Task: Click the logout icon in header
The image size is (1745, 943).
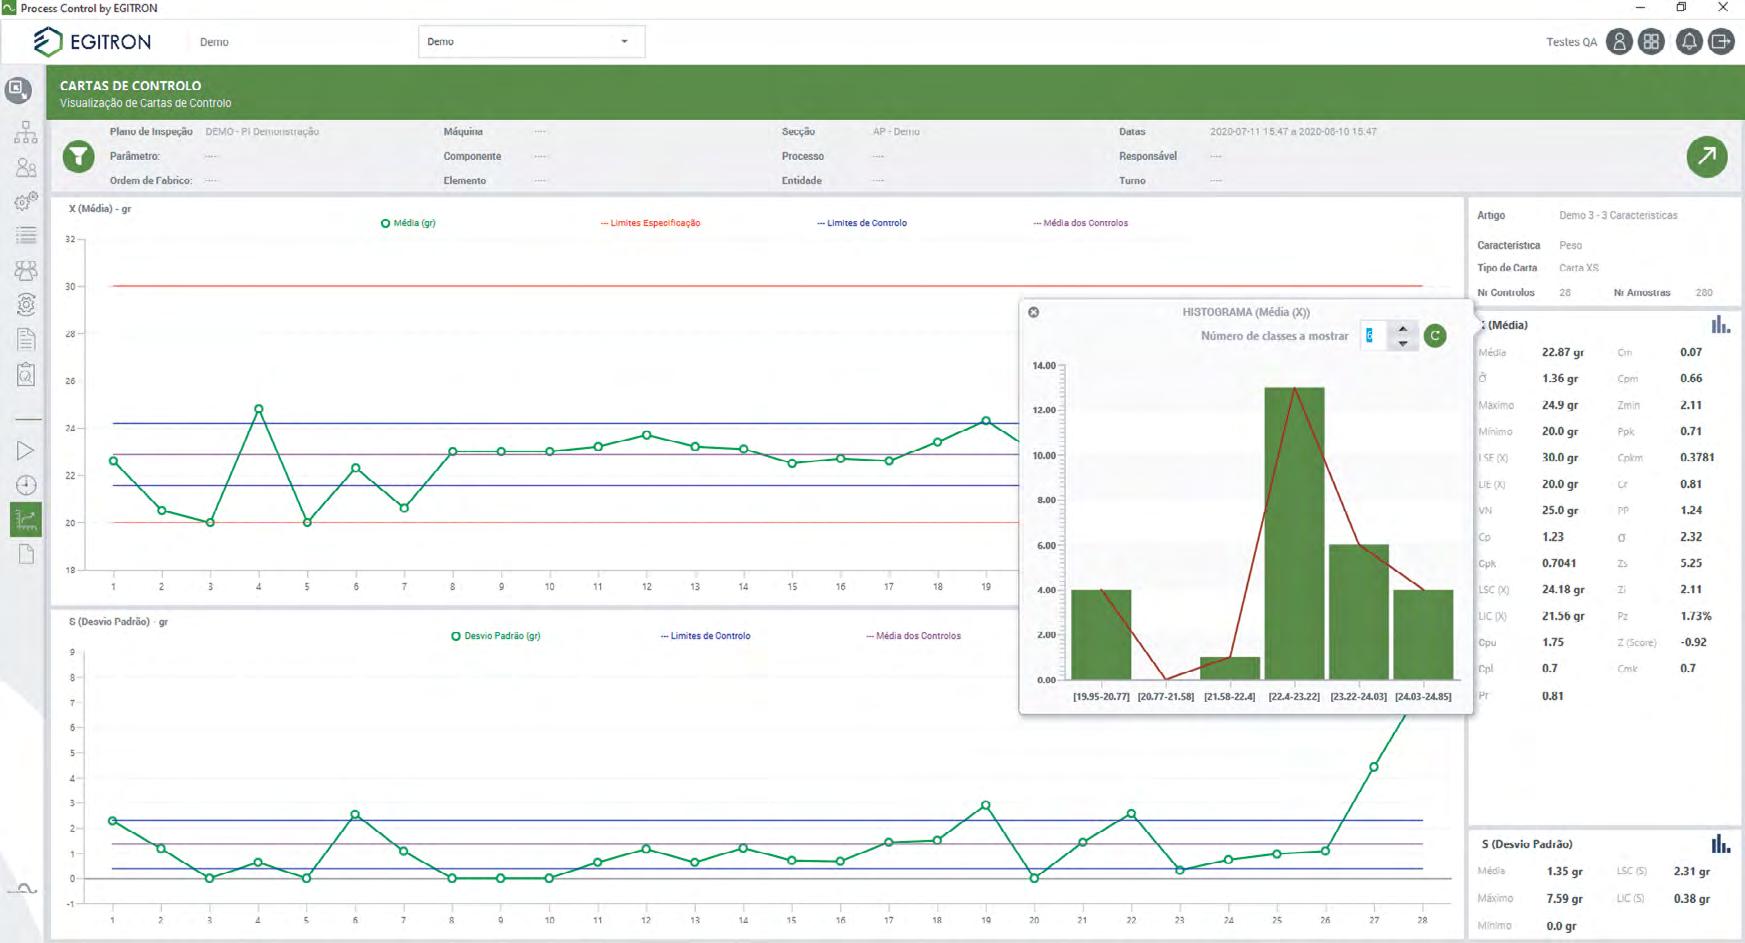Action: [x=1721, y=42]
